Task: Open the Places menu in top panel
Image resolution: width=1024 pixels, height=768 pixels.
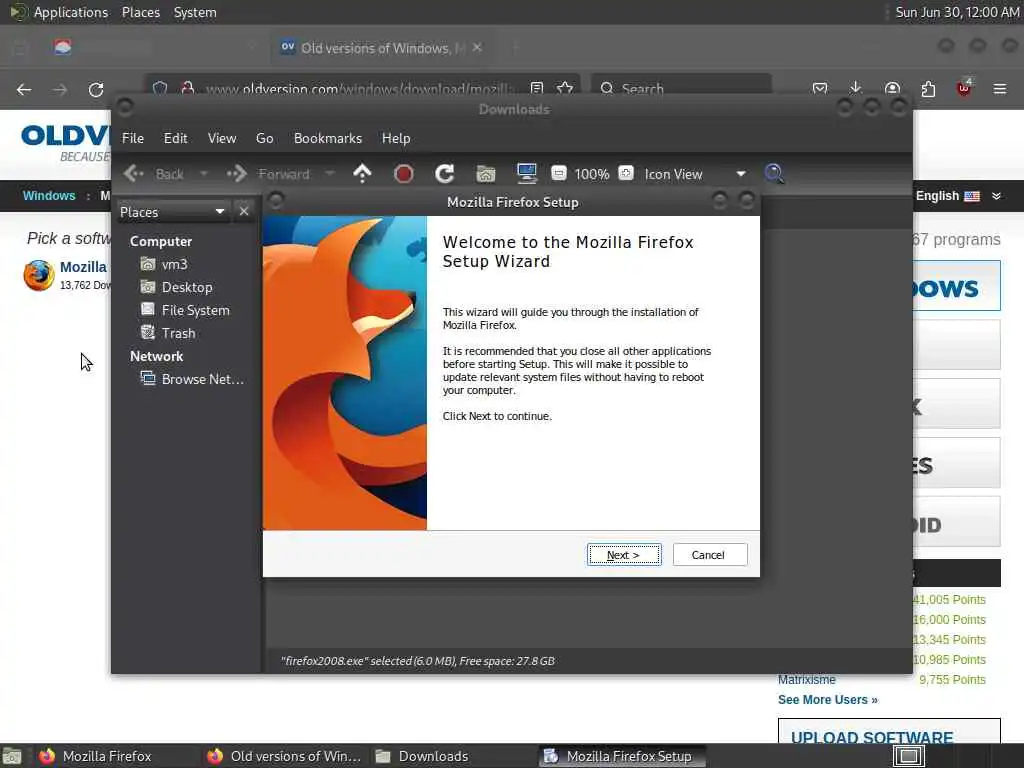Action: coord(140,12)
